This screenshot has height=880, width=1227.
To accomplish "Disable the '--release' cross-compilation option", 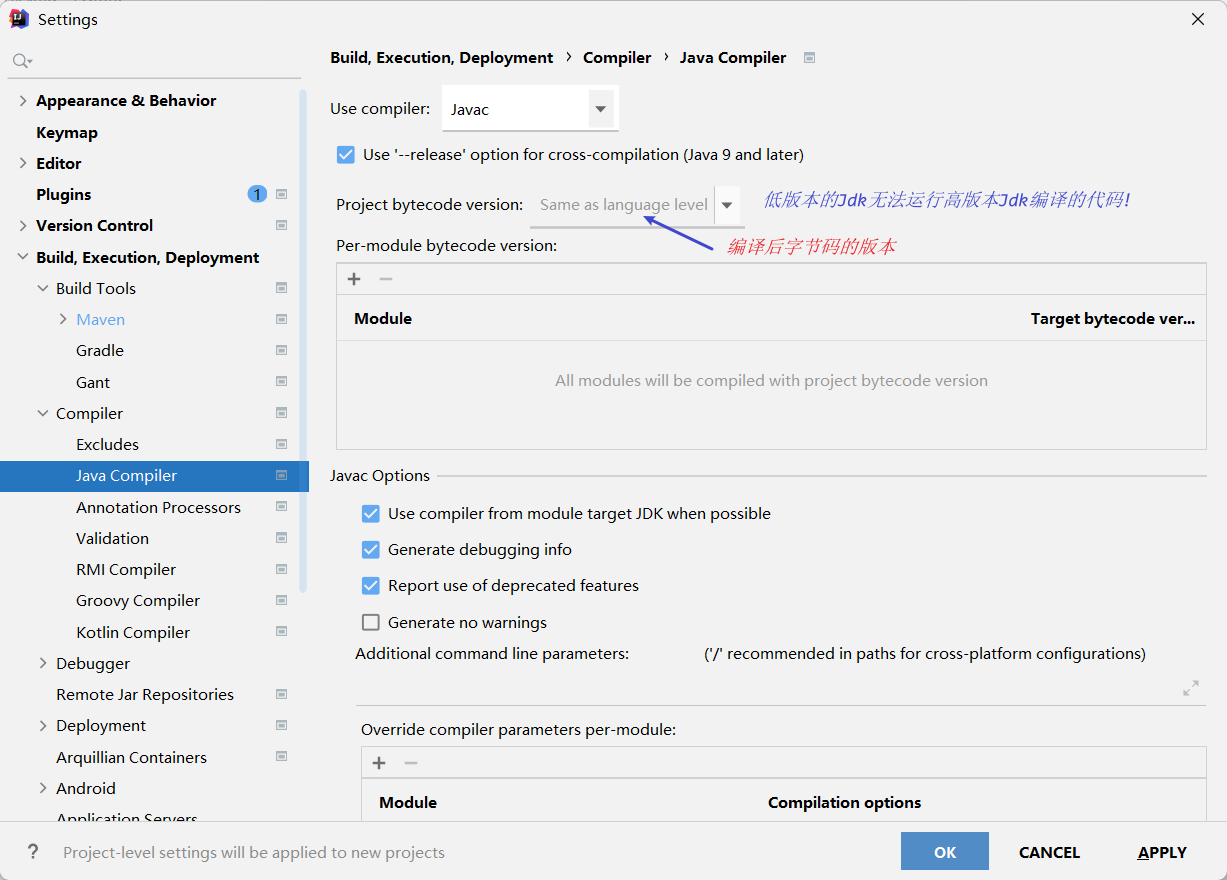I will (x=346, y=155).
